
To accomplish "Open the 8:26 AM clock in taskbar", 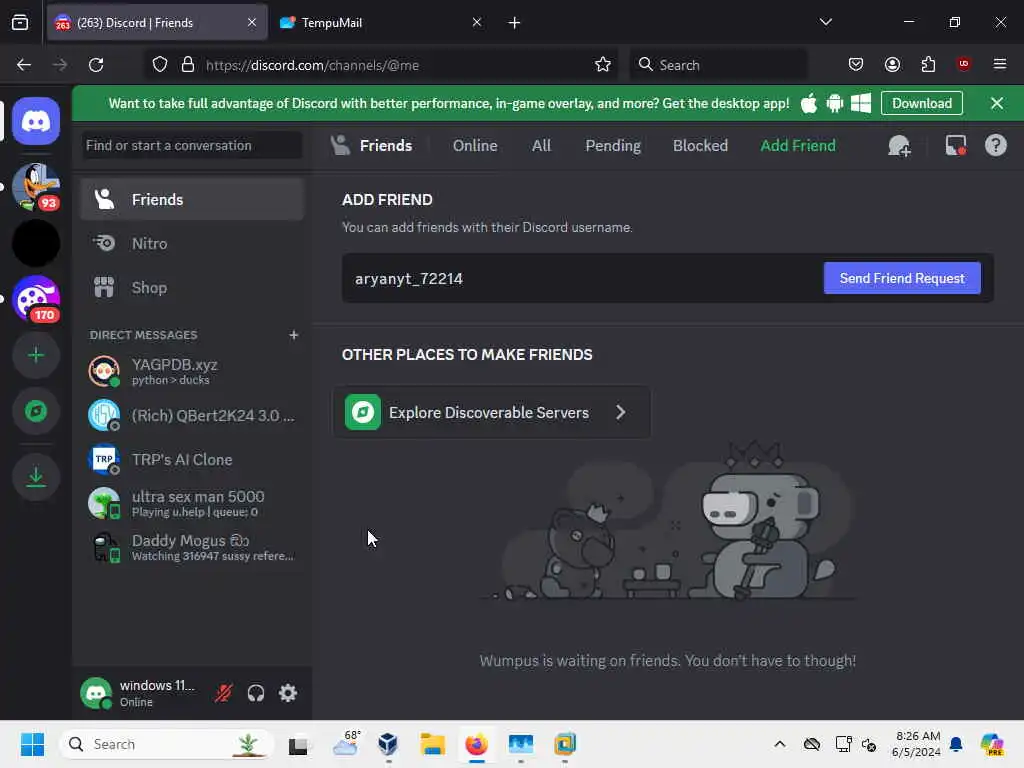I will [917, 744].
